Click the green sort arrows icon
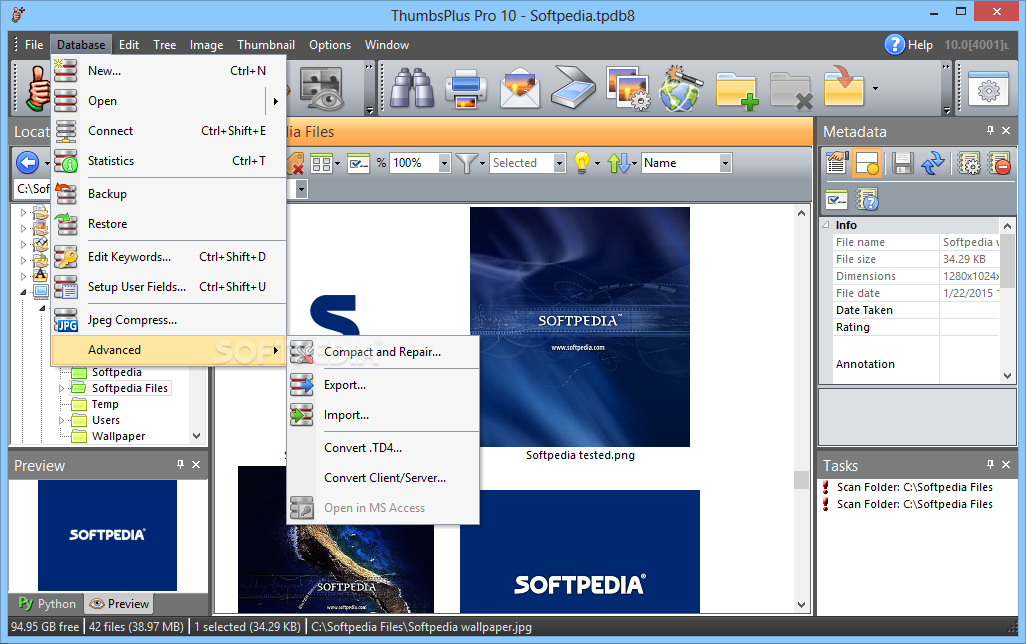This screenshot has height=644, width=1026. 618,162
